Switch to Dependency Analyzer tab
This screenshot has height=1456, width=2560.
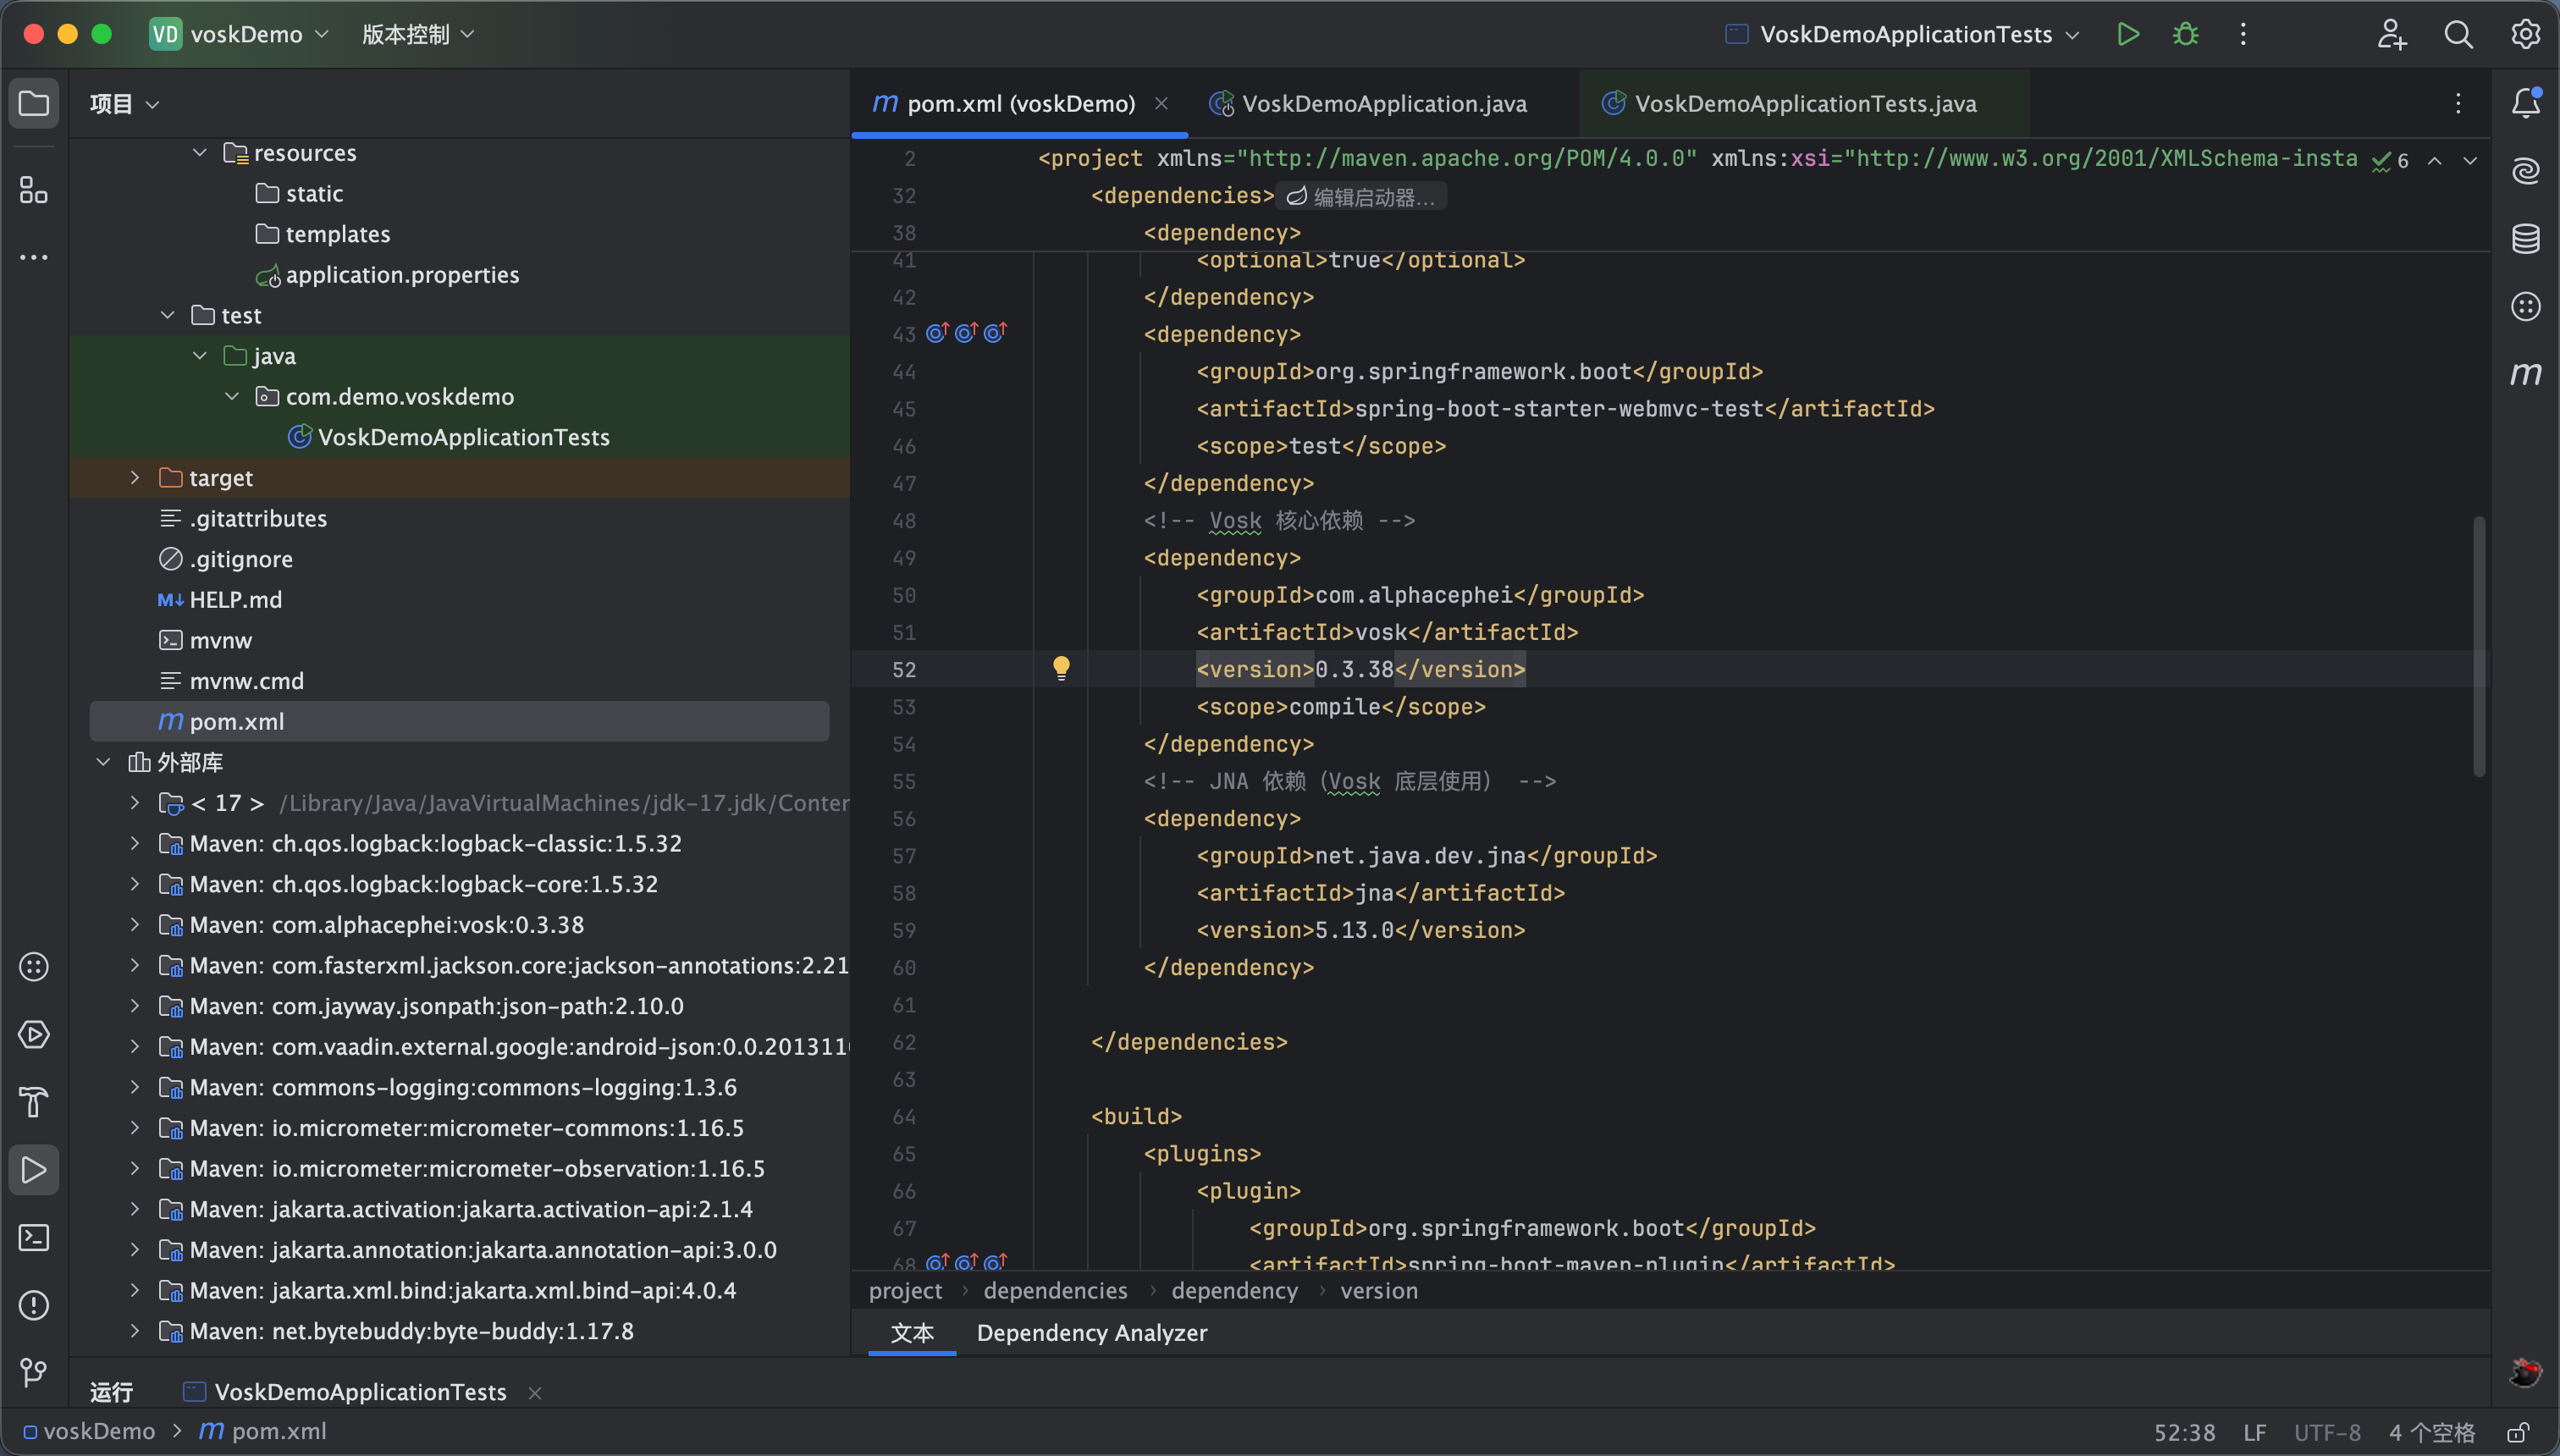pyautogui.click(x=1091, y=1333)
